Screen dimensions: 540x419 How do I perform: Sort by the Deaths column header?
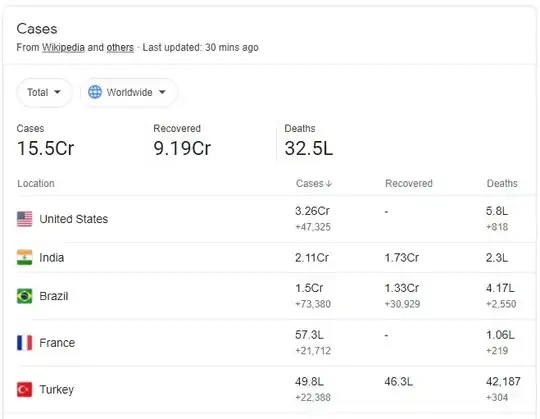pos(502,184)
